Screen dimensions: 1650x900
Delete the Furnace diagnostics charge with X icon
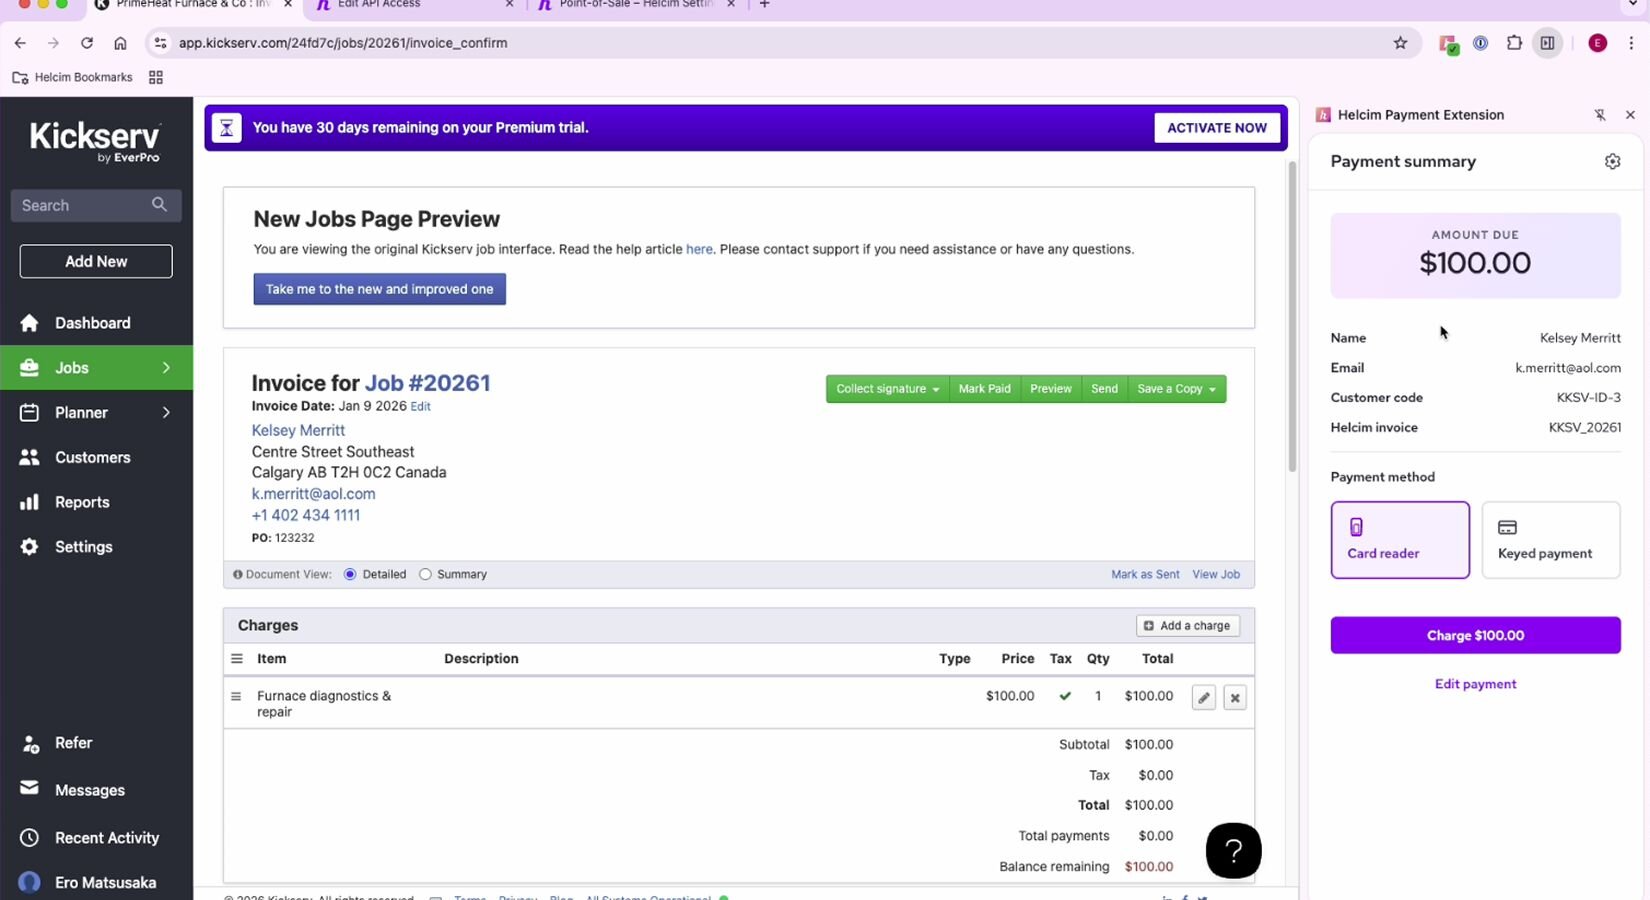coord(1235,698)
